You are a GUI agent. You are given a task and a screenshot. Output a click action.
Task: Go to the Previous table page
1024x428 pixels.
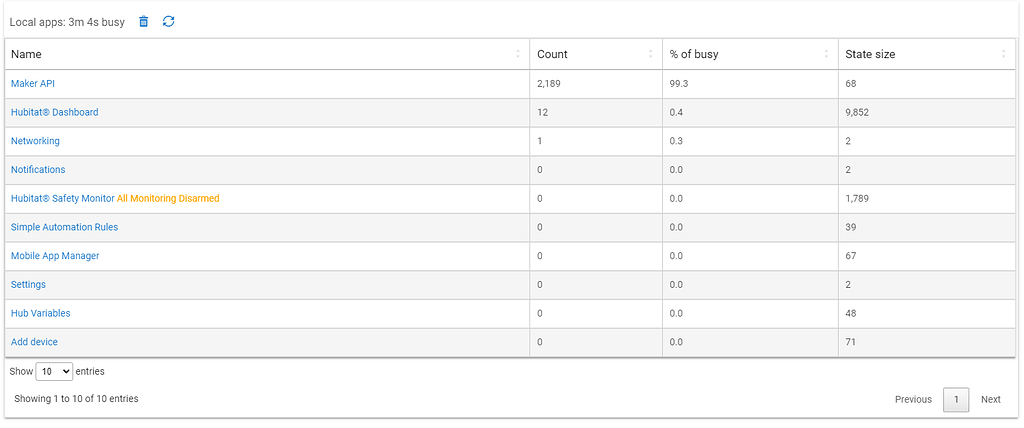point(913,399)
